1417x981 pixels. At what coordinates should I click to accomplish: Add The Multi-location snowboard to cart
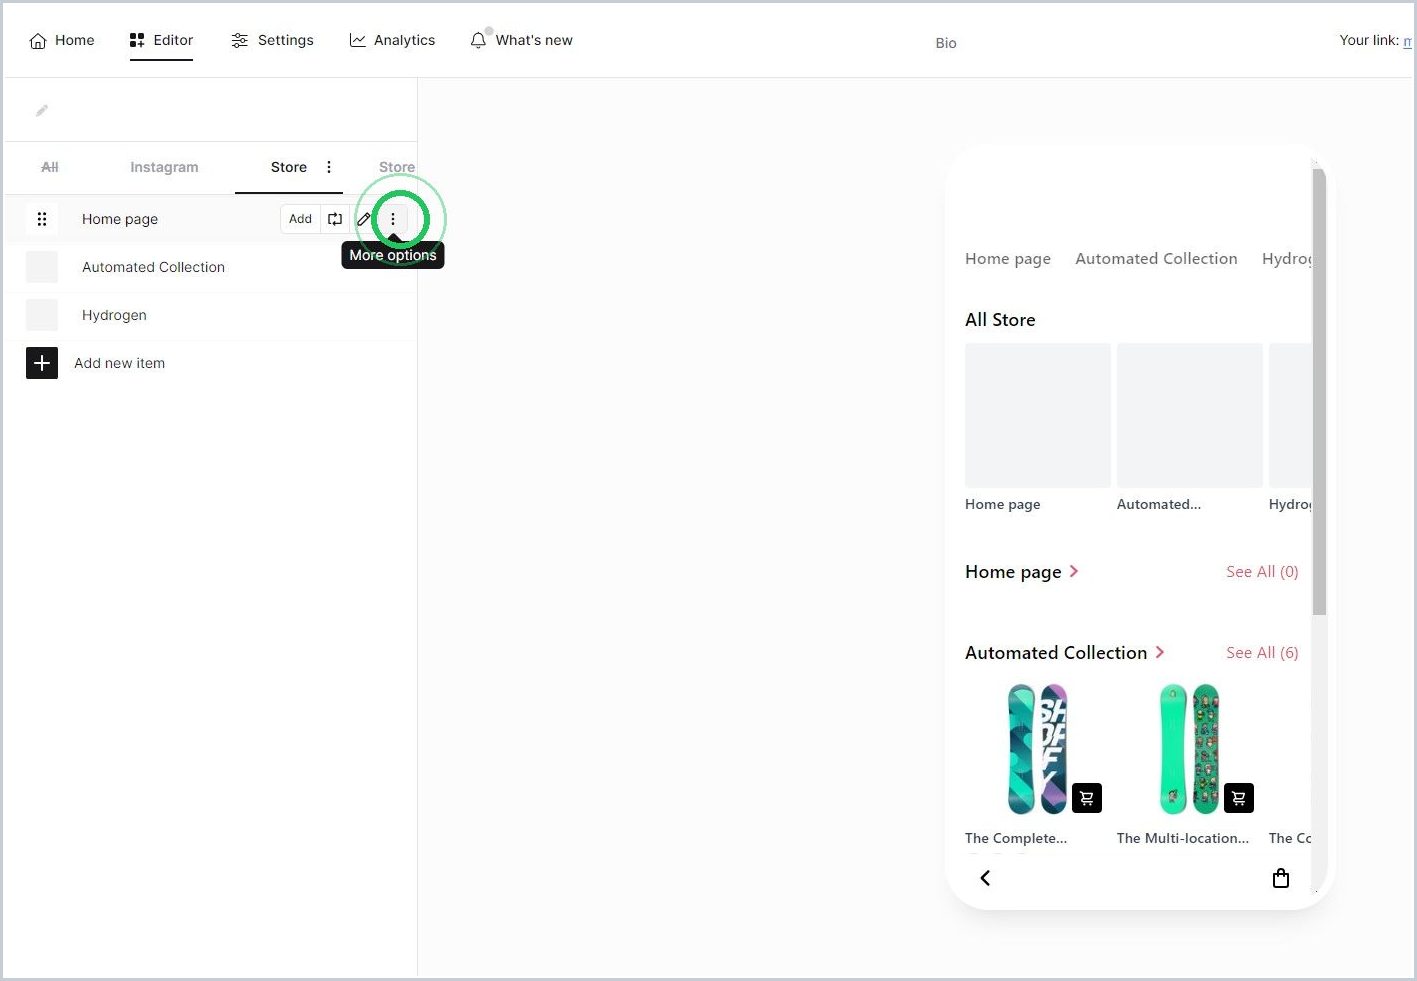coord(1239,798)
